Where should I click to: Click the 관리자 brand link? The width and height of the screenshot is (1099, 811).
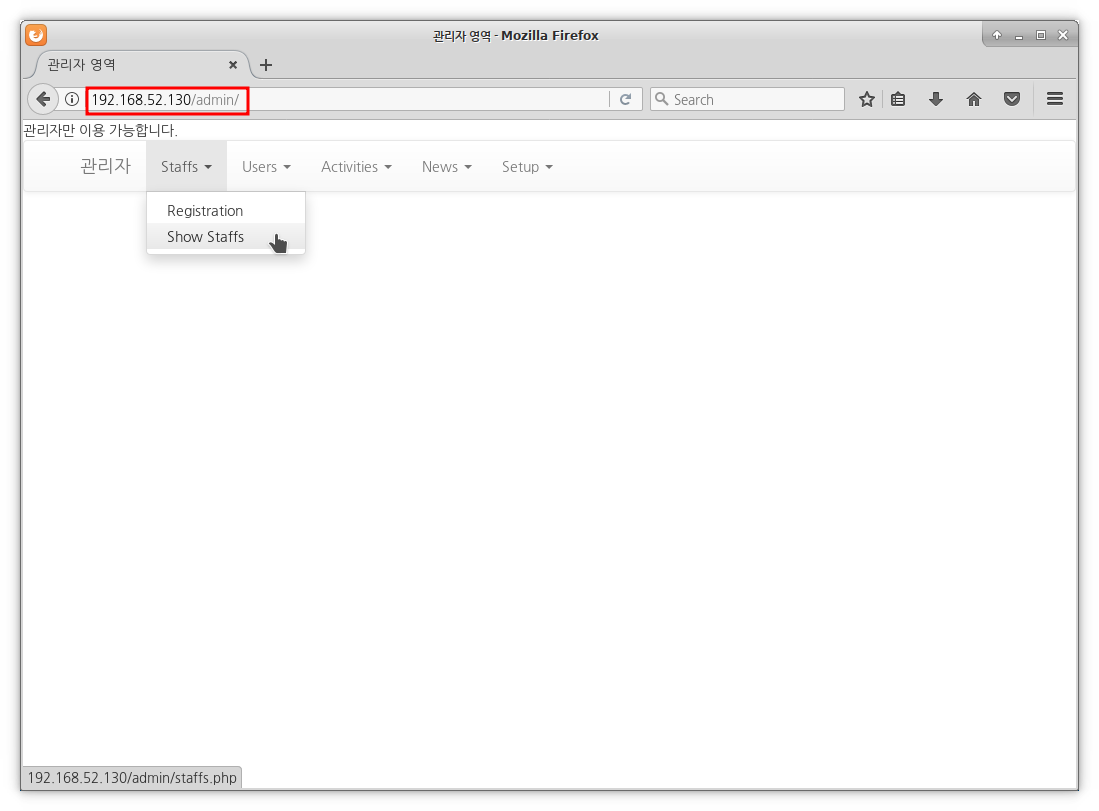coord(106,166)
